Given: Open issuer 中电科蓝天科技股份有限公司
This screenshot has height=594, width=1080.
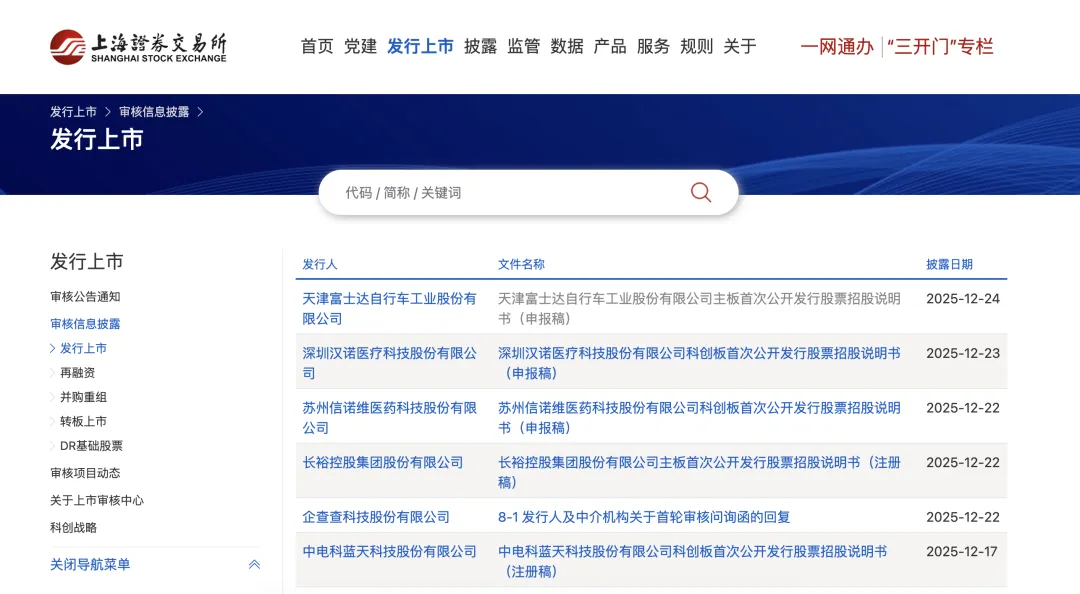Looking at the screenshot, I should [x=389, y=551].
